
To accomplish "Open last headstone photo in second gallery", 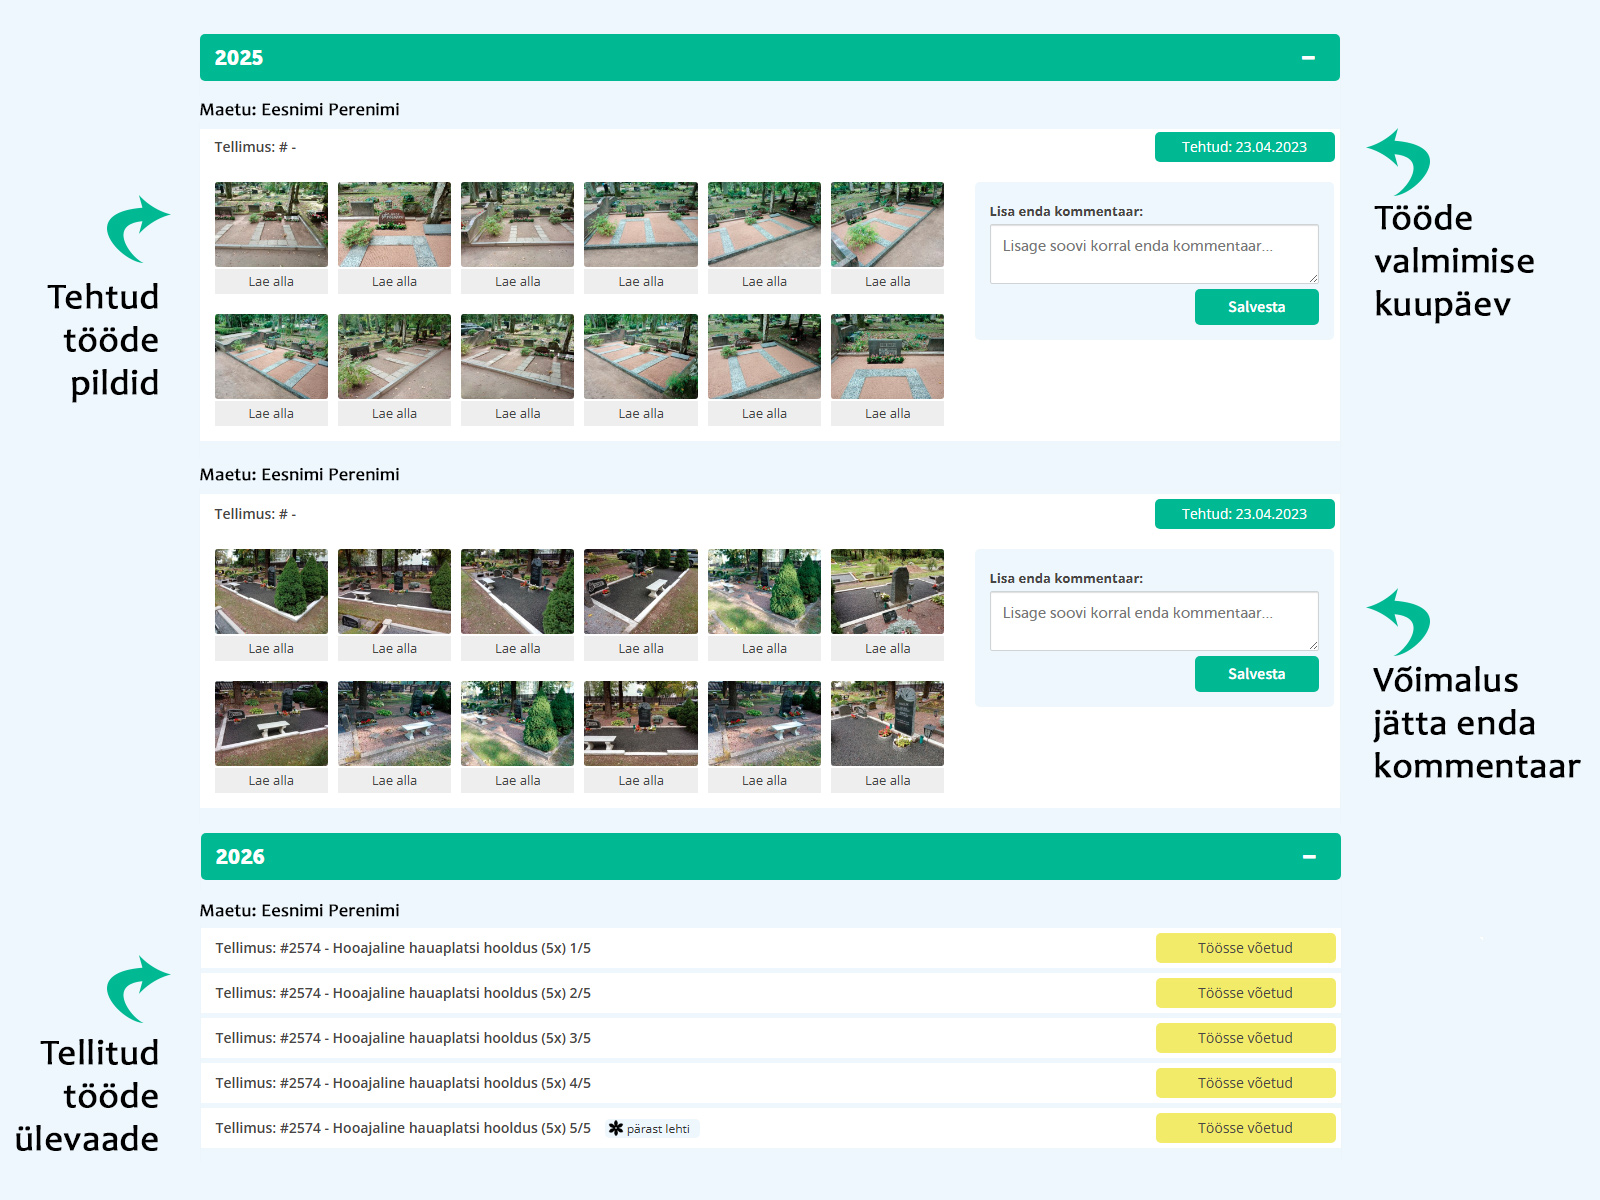I will [887, 723].
